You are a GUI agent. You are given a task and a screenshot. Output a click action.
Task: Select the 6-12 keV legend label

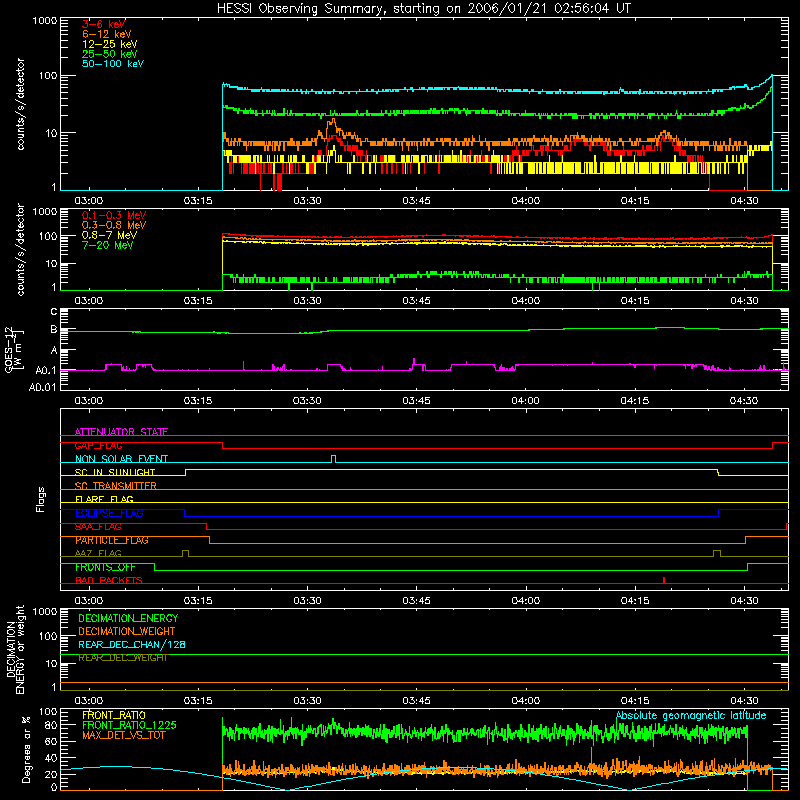pyautogui.click(x=107, y=34)
